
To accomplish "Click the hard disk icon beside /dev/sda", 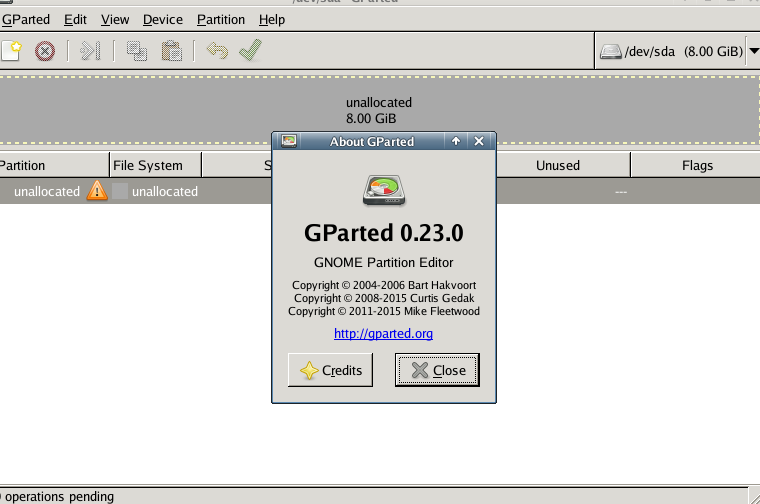I will 611,51.
